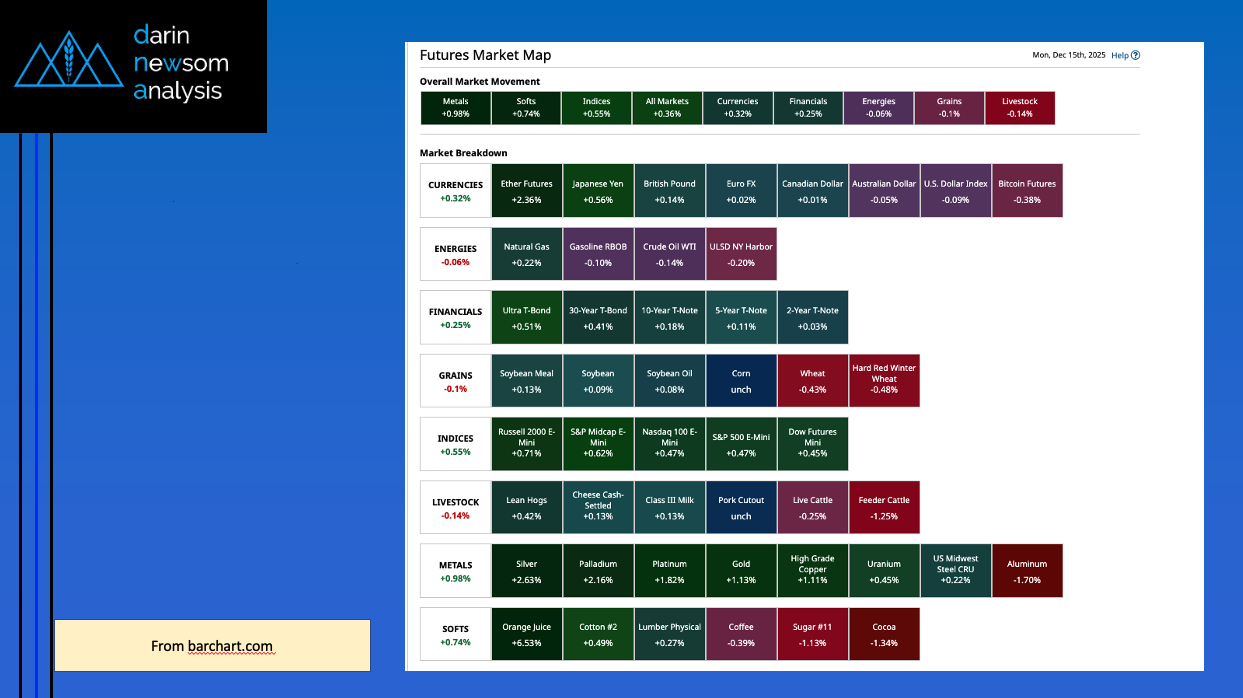Viewport: 1243px width, 698px height.
Task: Click the Silver futures tile
Action: (x=526, y=571)
